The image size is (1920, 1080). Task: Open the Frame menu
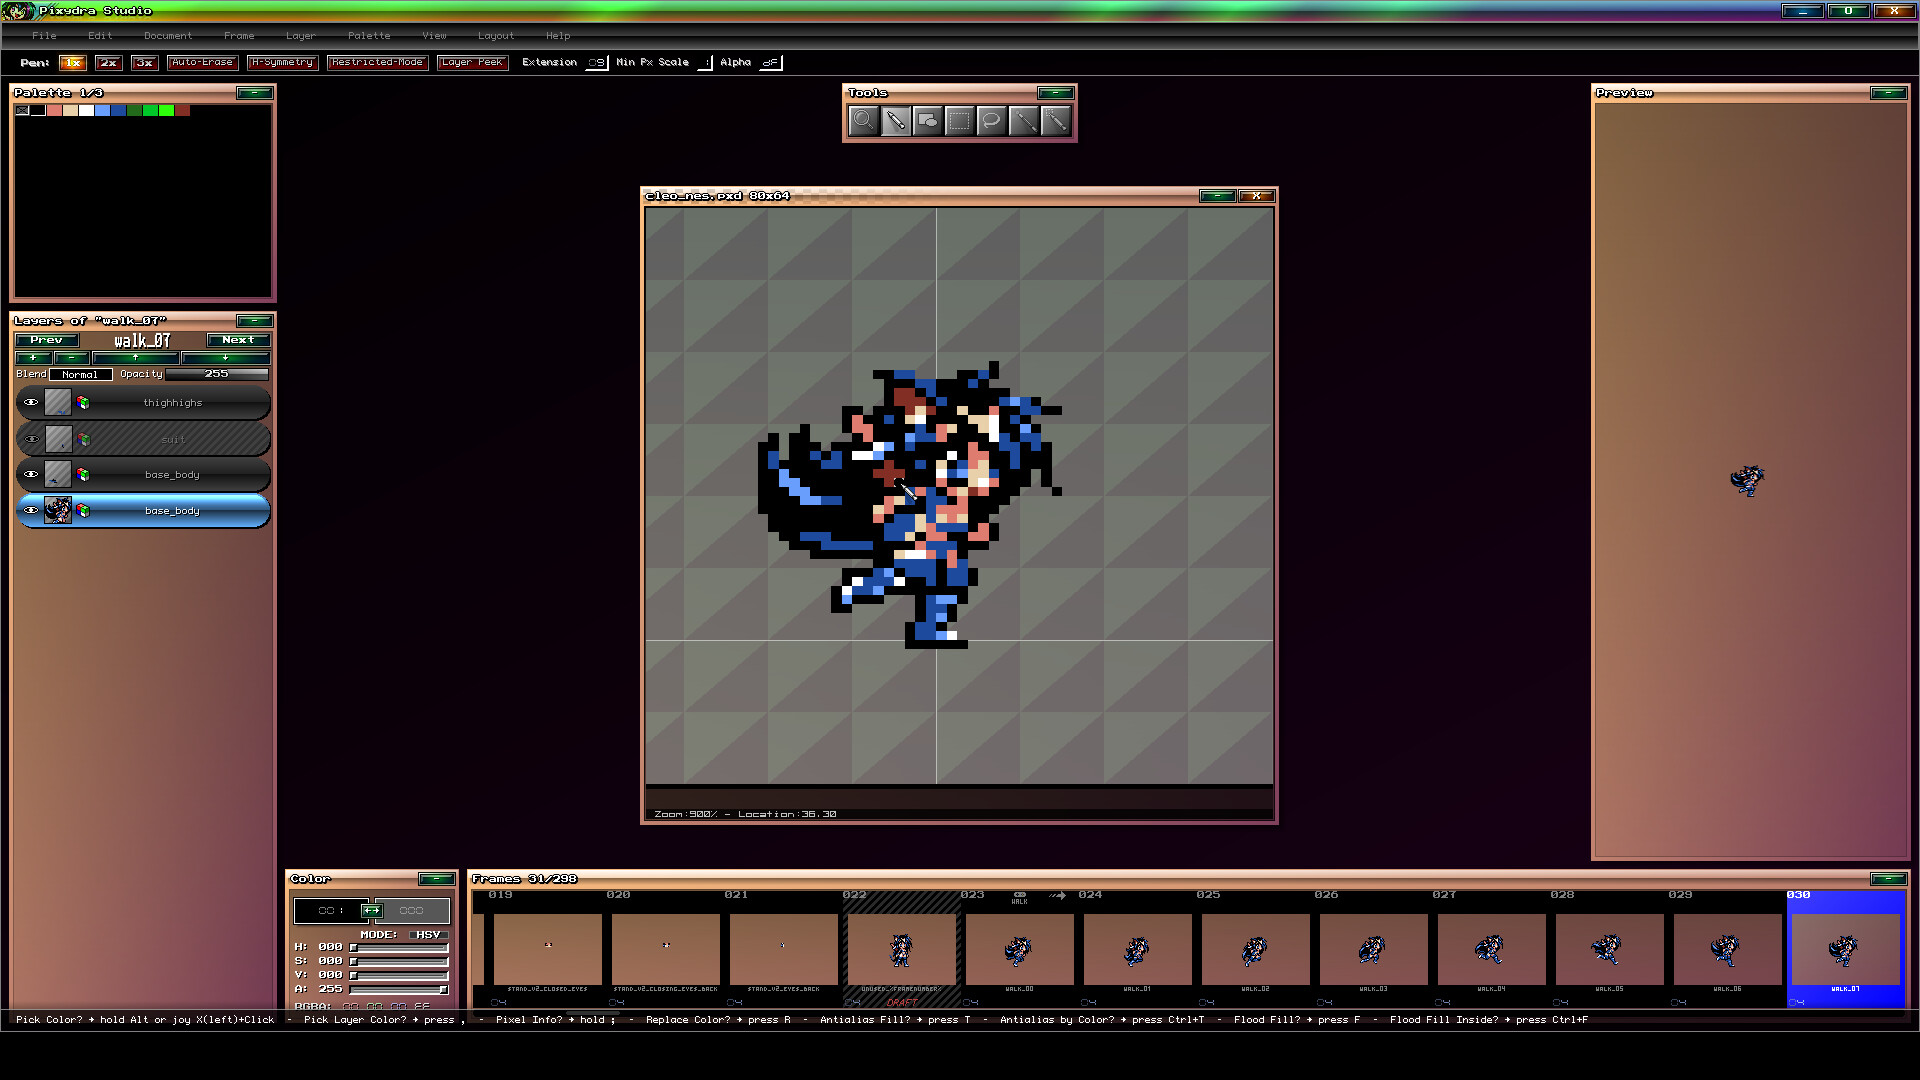(239, 36)
